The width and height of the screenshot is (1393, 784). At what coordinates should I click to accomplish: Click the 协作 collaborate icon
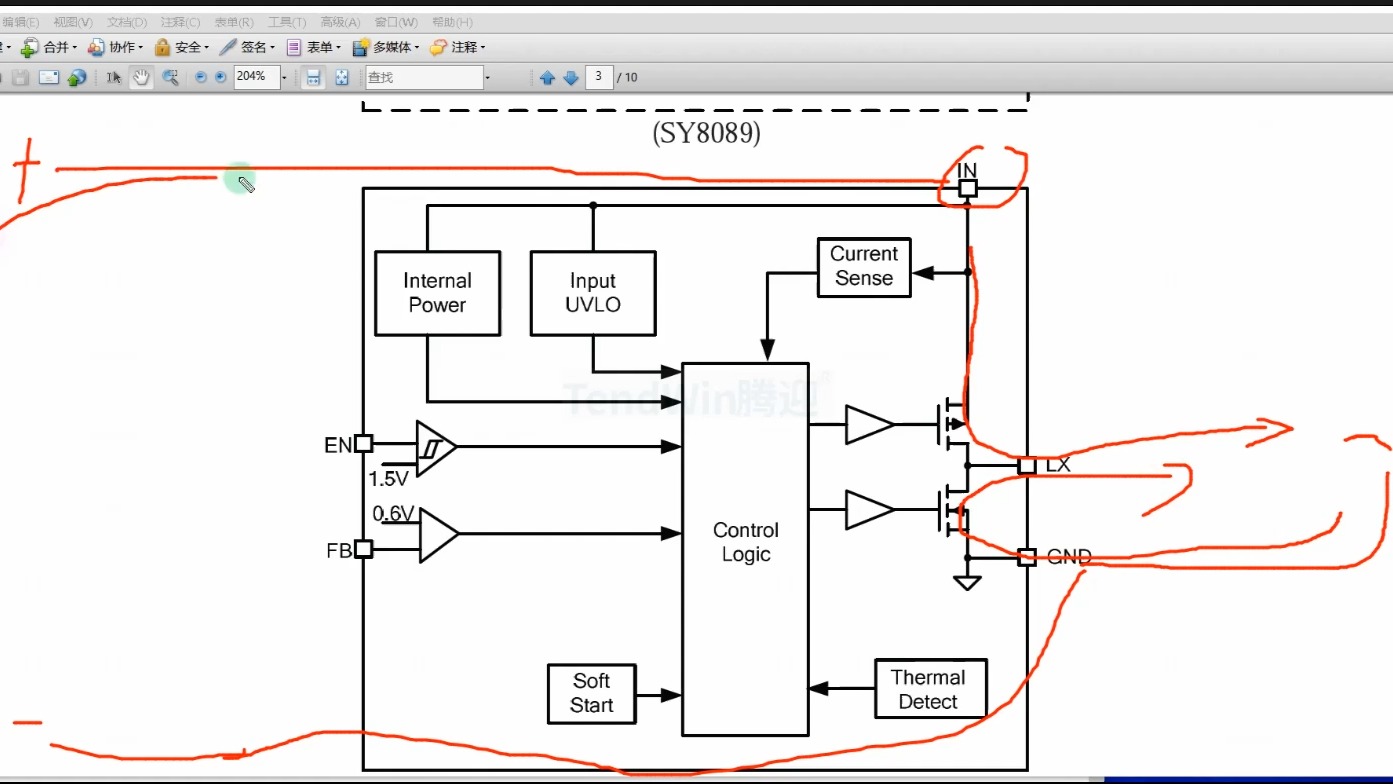click(96, 47)
